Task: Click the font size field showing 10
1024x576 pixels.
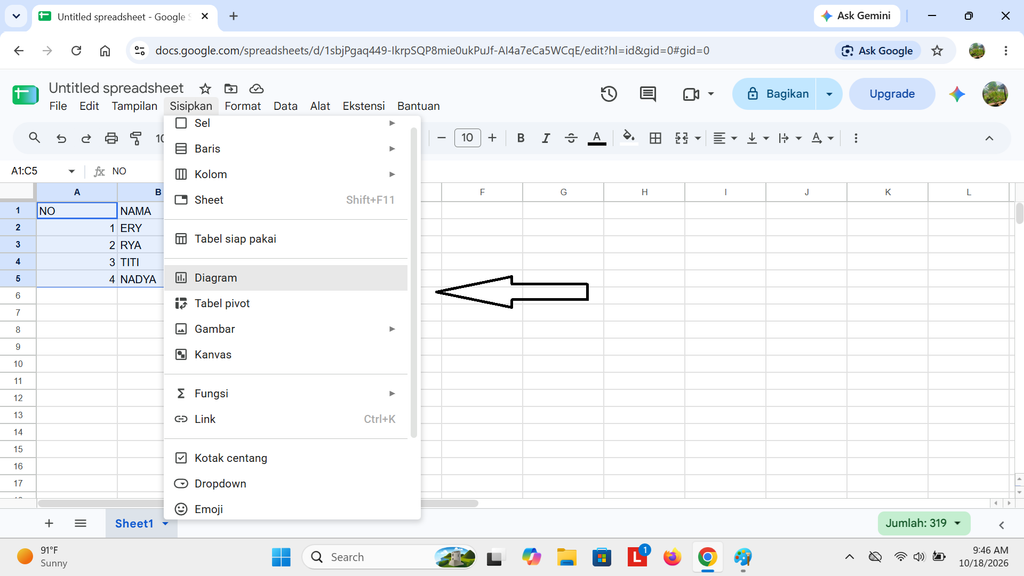Action: click(x=467, y=138)
